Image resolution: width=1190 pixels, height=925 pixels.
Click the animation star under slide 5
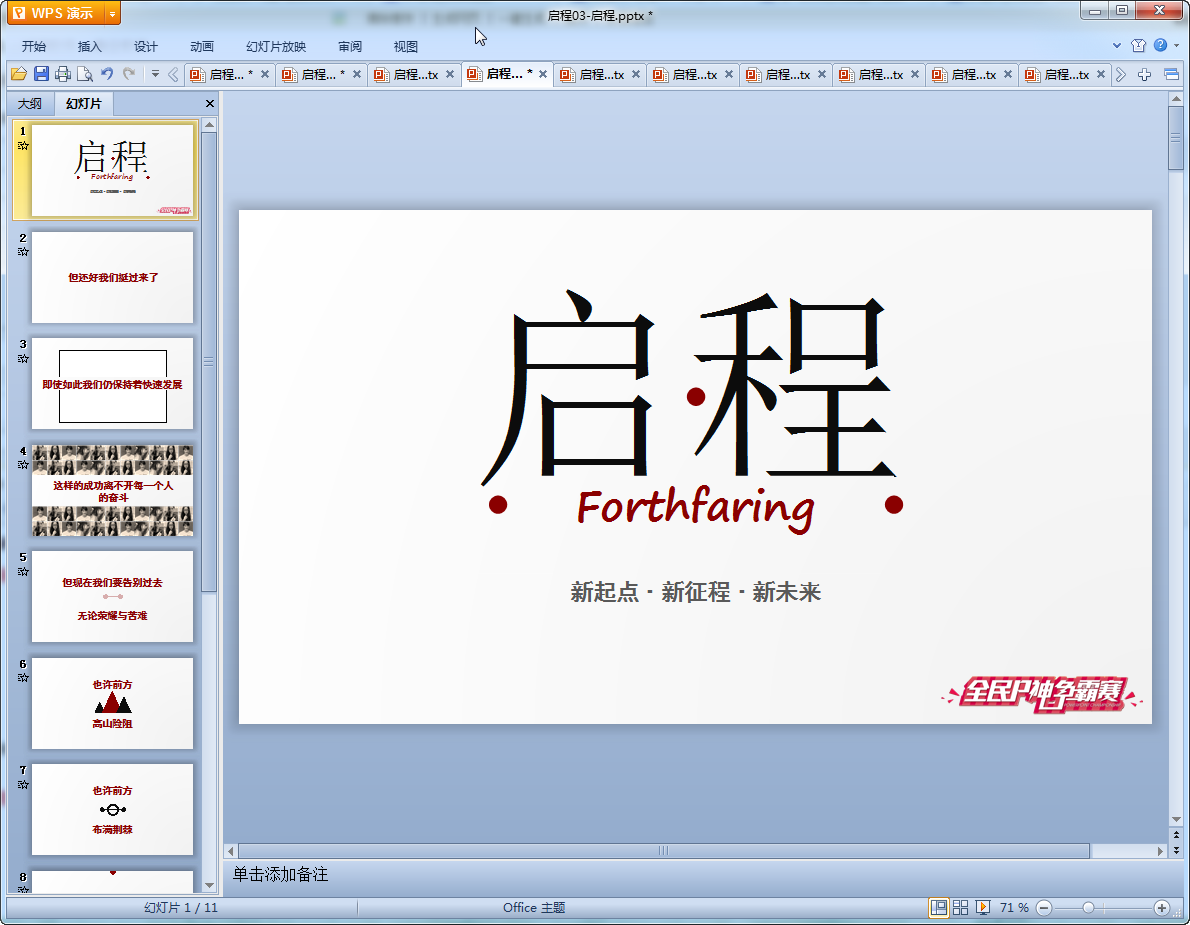coord(23,571)
